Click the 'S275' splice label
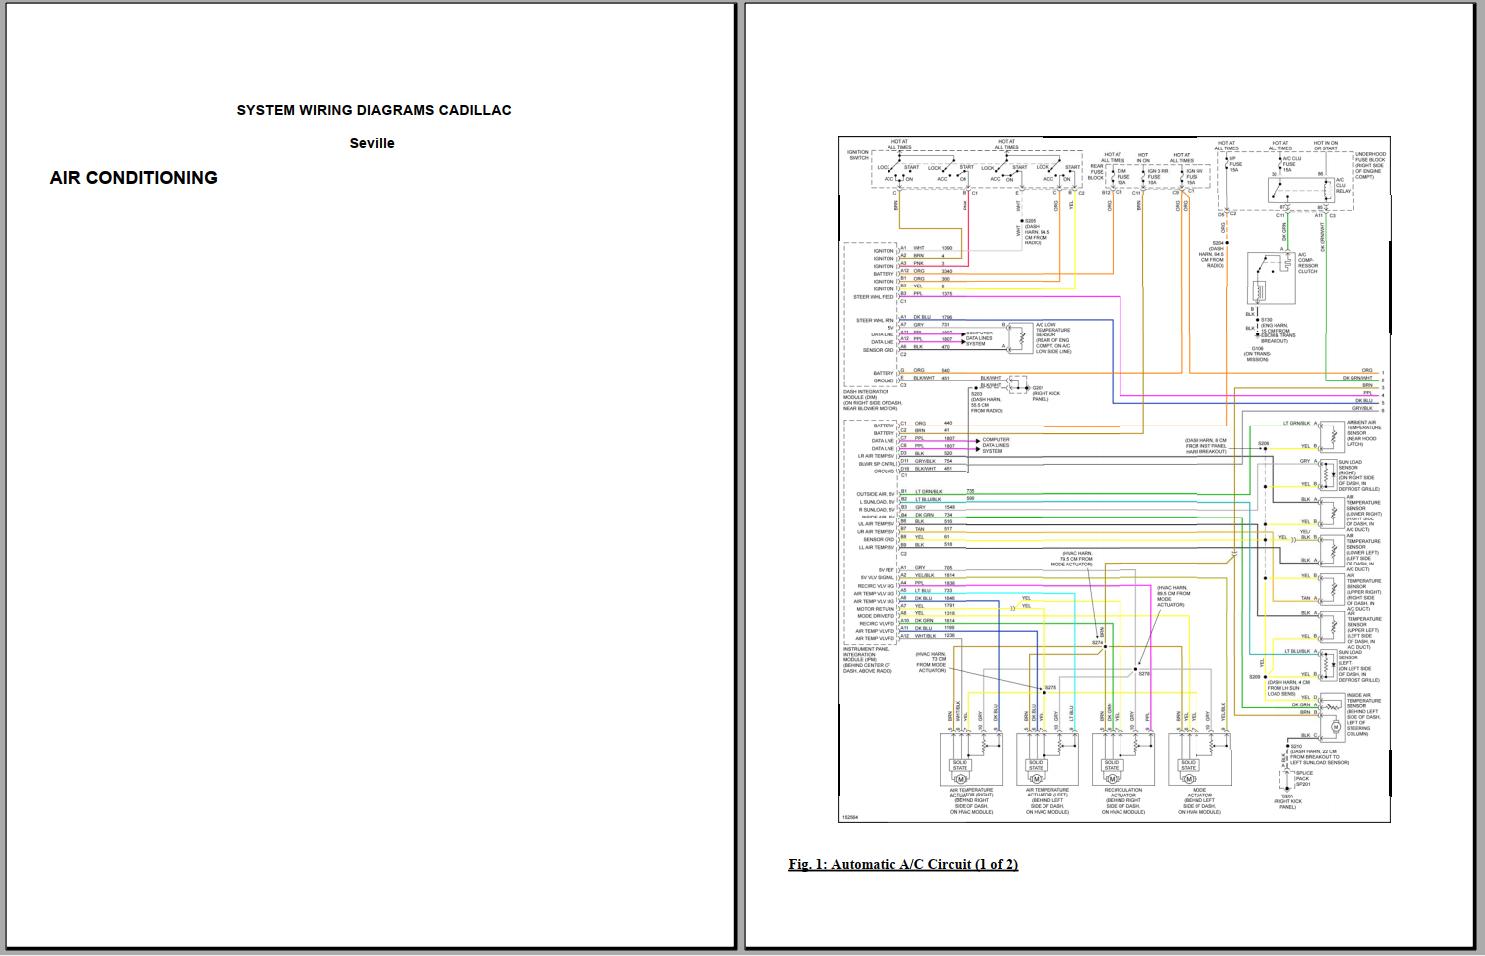Image resolution: width=1485 pixels, height=956 pixels. click(x=1050, y=687)
